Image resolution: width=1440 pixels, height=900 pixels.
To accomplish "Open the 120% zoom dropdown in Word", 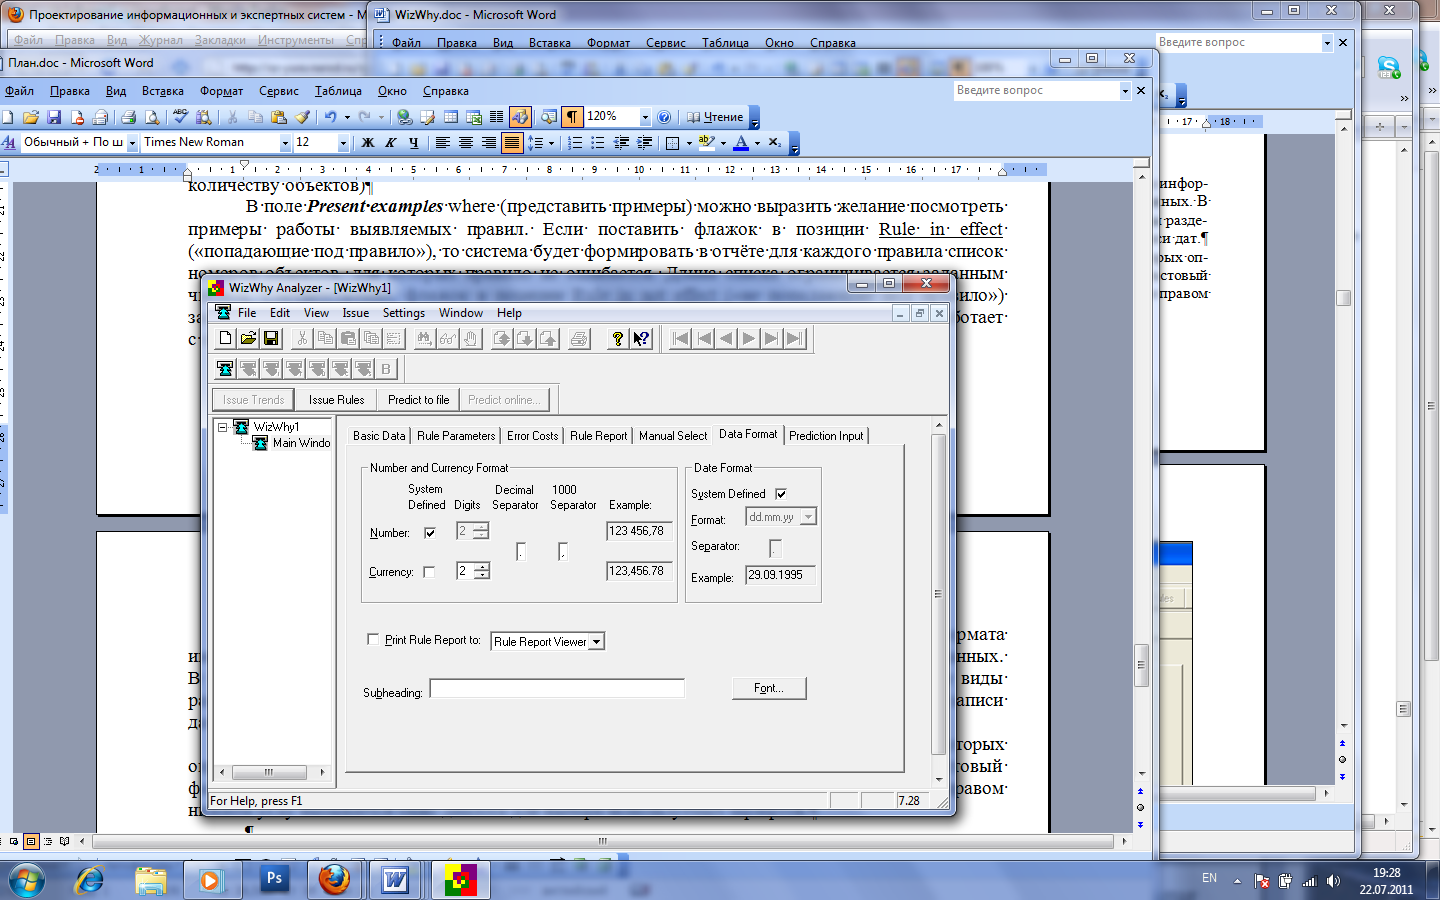I will click(x=645, y=117).
